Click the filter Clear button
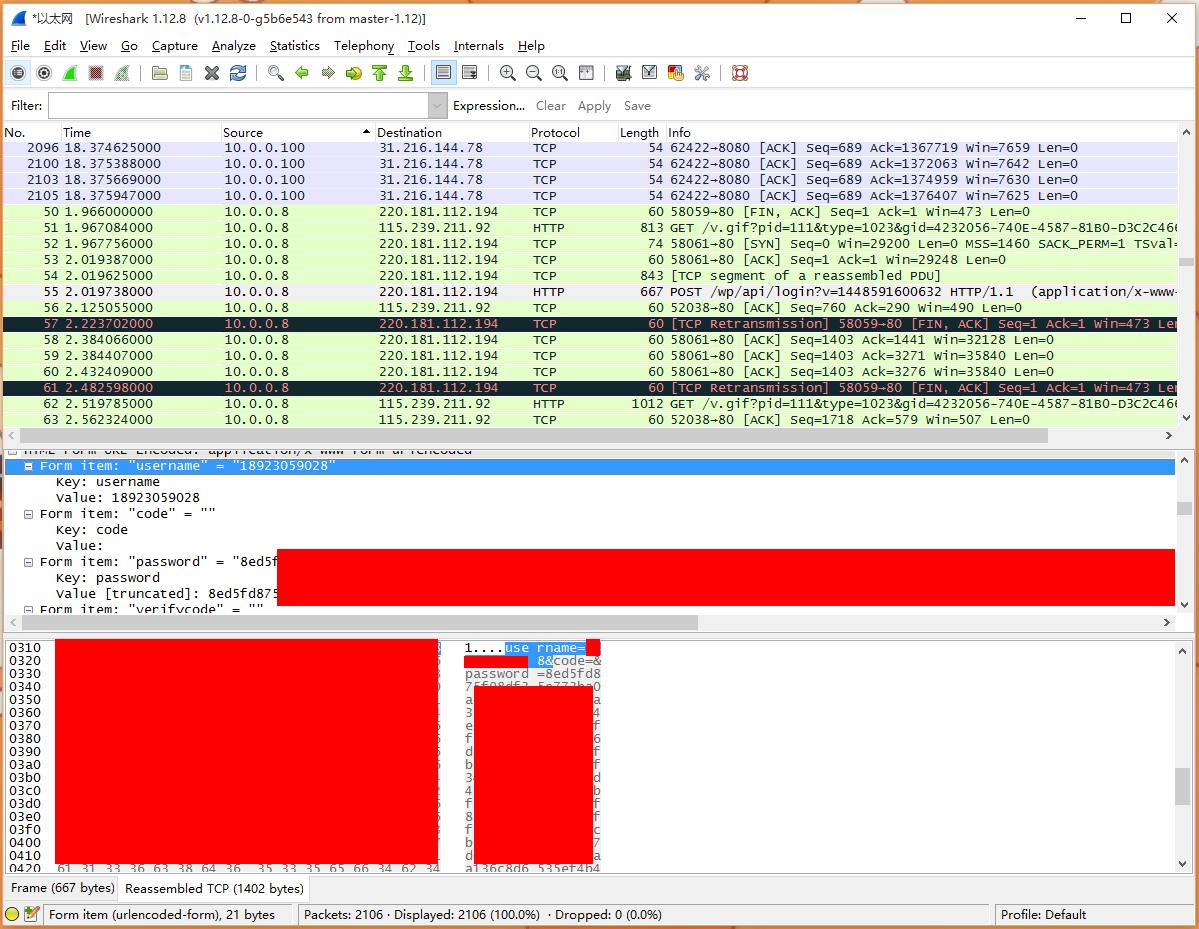Image resolution: width=1199 pixels, height=929 pixels. [551, 106]
